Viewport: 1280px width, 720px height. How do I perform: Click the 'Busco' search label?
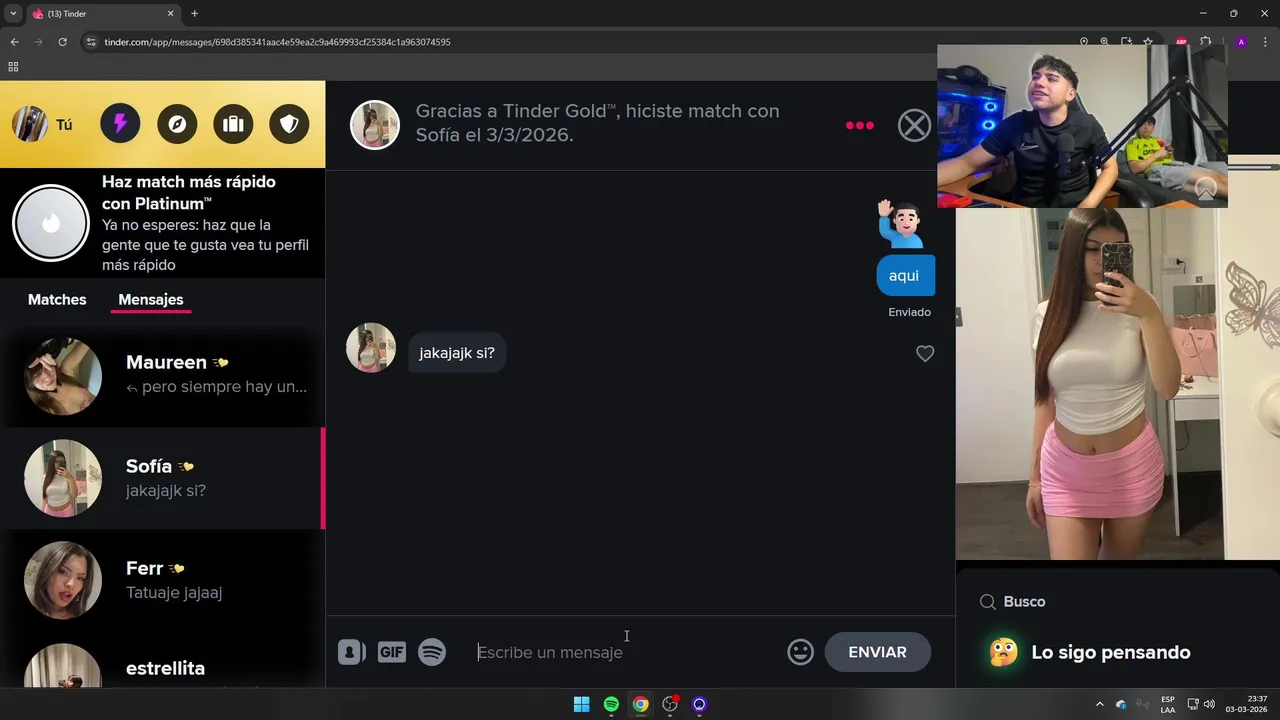tap(1024, 602)
